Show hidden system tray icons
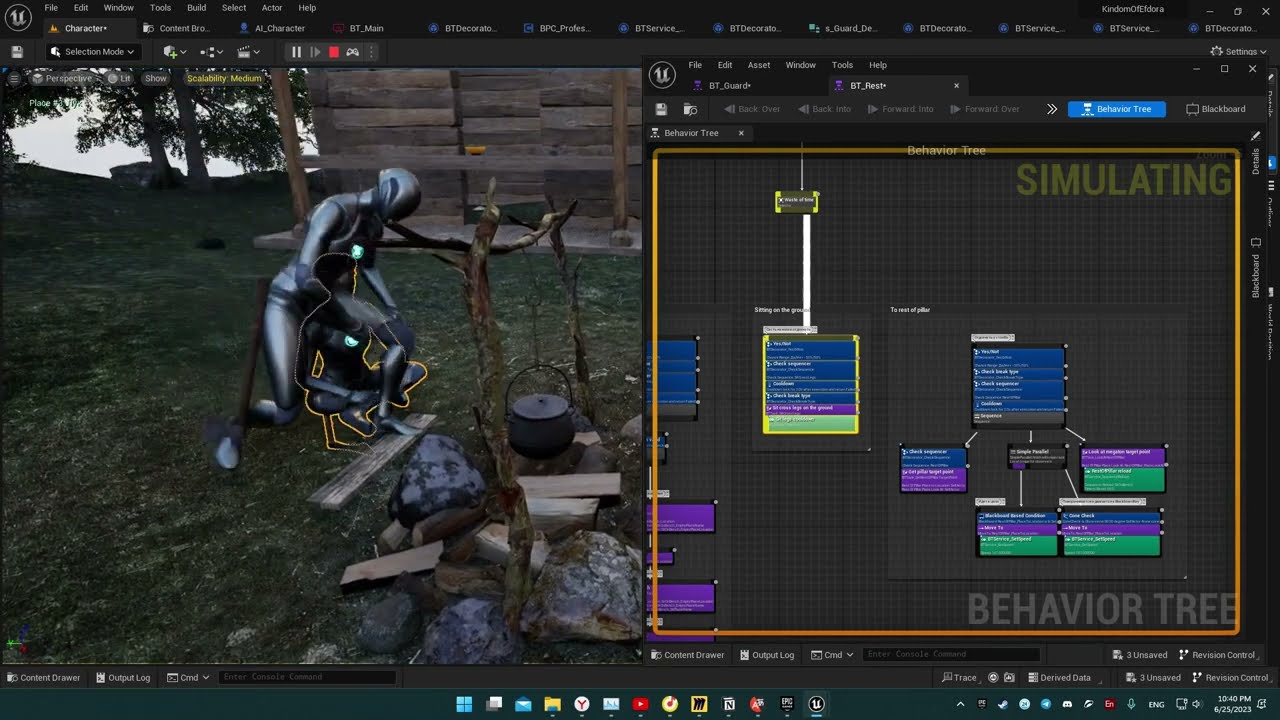The image size is (1280, 720). [x=960, y=704]
